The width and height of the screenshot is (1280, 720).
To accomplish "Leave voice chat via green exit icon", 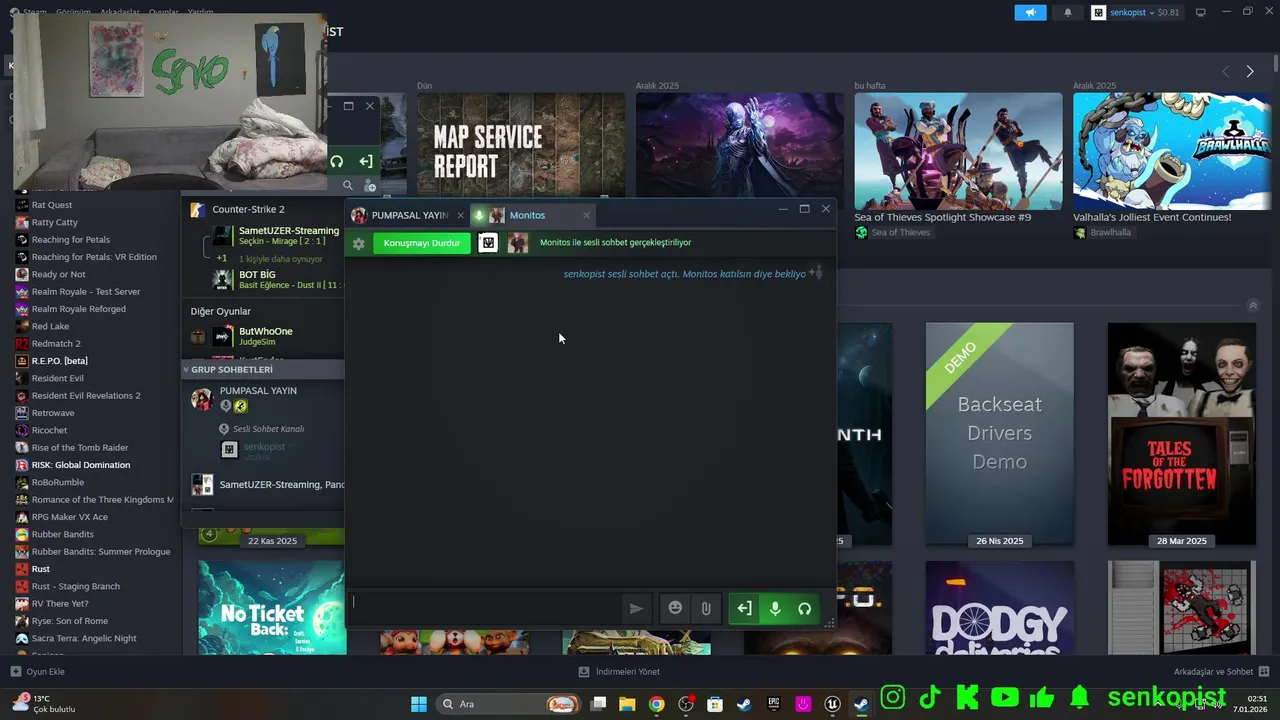I will click(x=744, y=608).
